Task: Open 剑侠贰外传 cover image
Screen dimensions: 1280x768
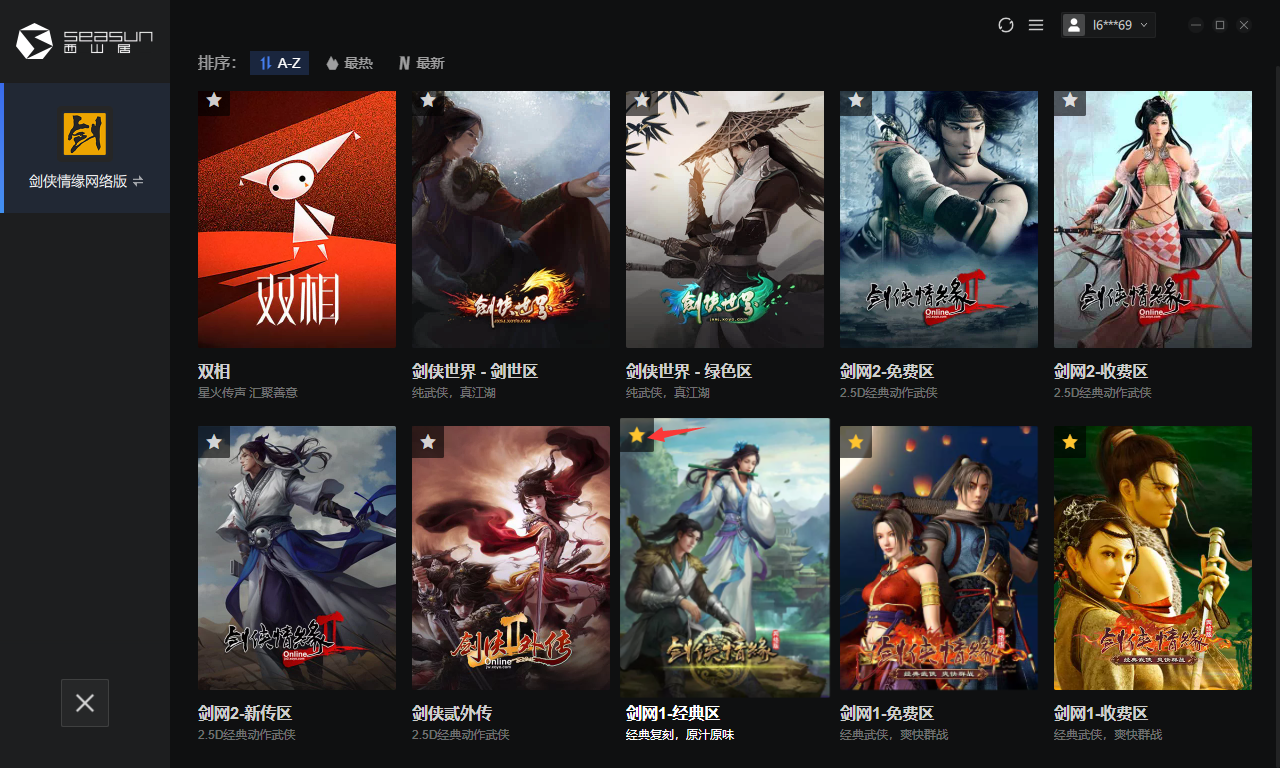Action: [511, 558]
